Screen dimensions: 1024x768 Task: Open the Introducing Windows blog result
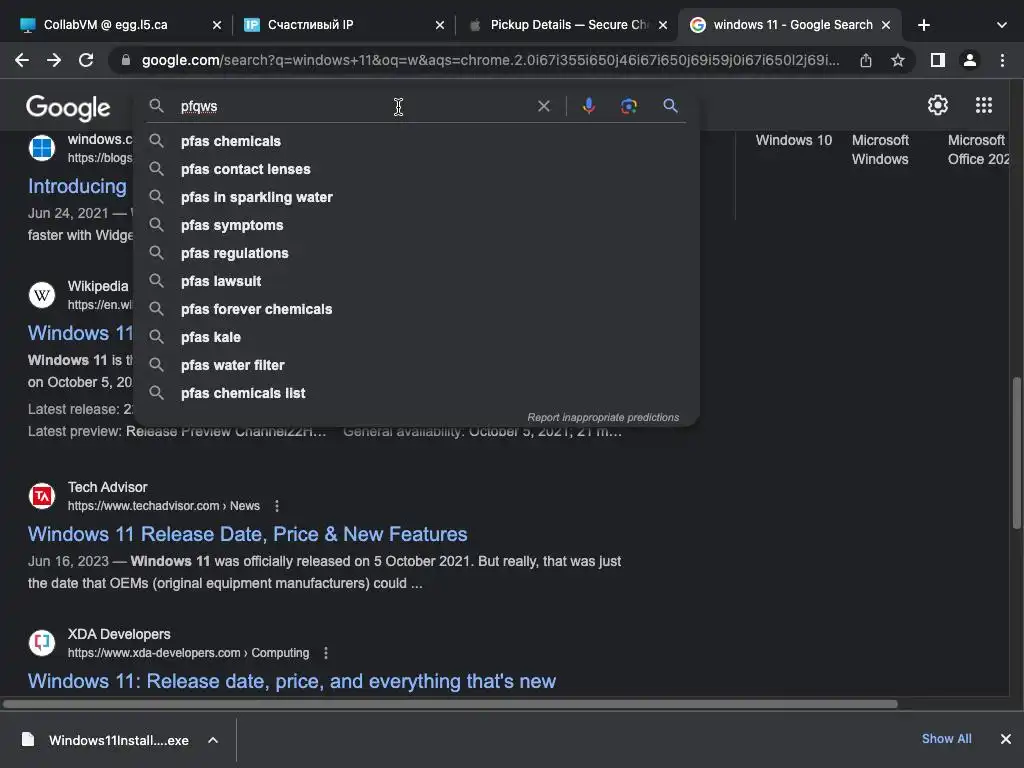(77, 186)
